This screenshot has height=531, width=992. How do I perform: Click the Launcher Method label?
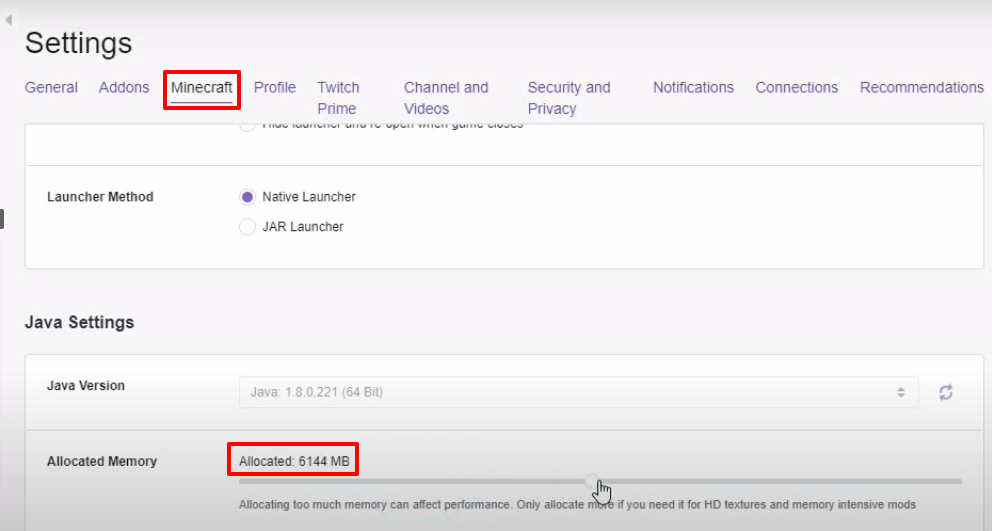tap(100, 197)
